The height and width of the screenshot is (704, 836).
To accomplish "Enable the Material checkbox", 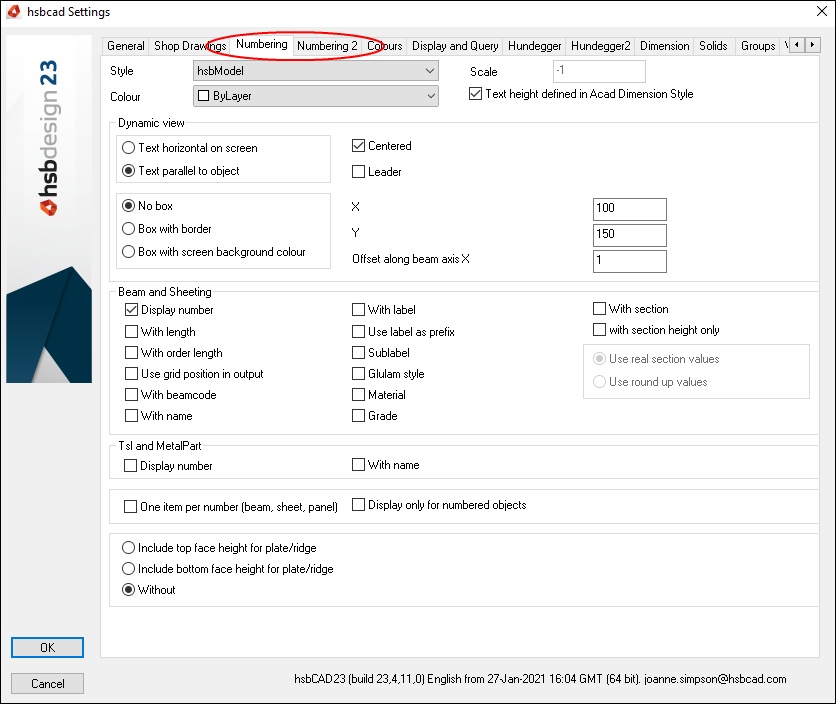I will (x=379, y=395).
